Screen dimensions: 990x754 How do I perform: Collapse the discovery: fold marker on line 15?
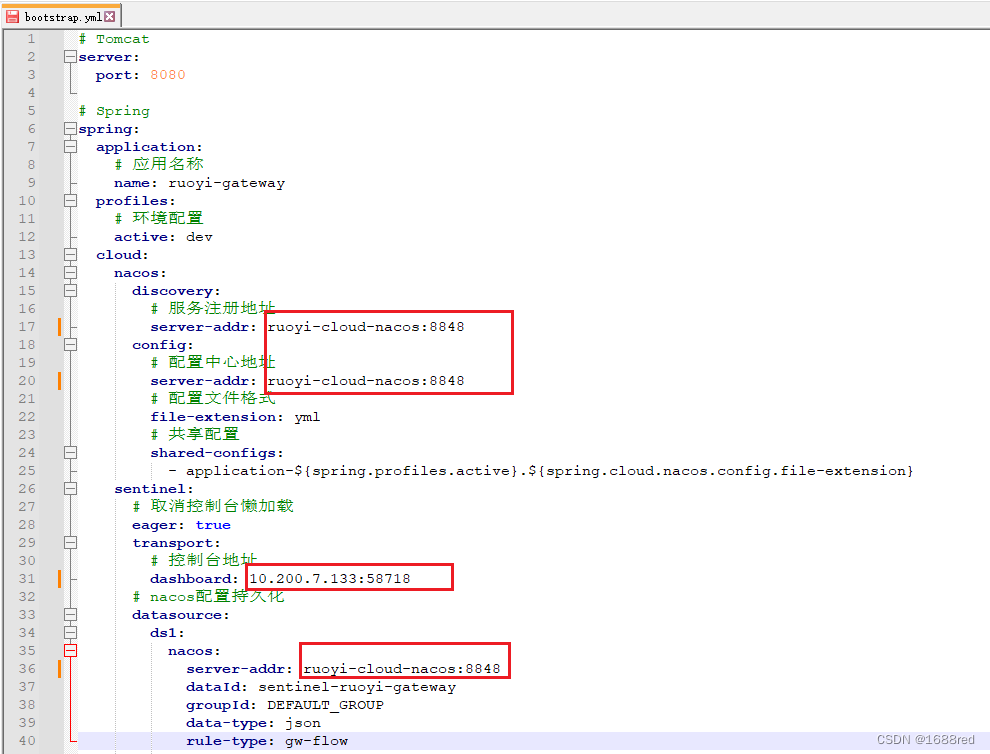(x=71, y=290)
